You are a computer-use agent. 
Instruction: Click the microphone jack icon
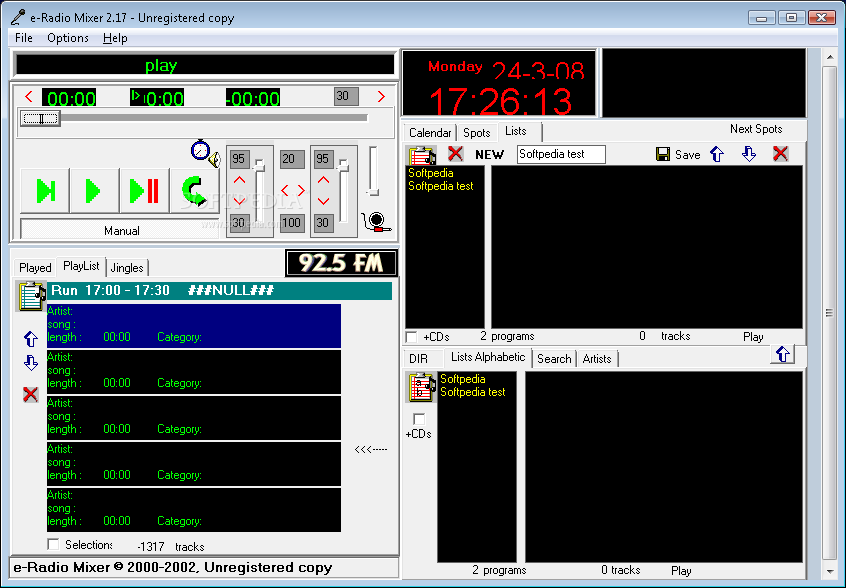pyautogui.click(x=376, y=222)
